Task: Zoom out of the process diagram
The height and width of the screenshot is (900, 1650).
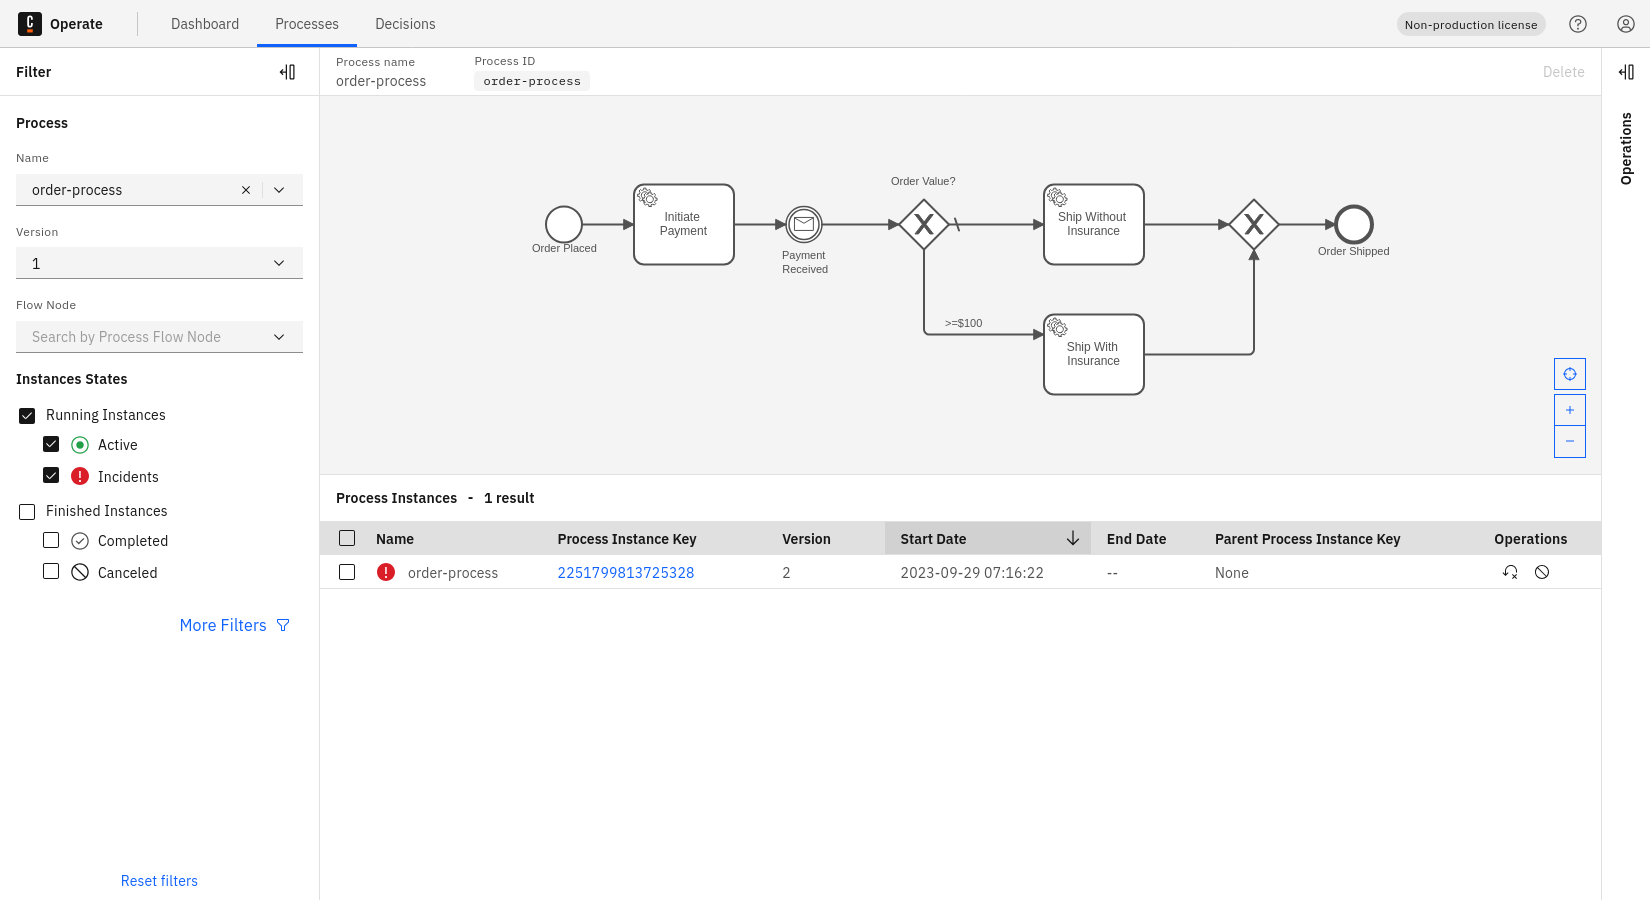Action: tap(1570, 441)
